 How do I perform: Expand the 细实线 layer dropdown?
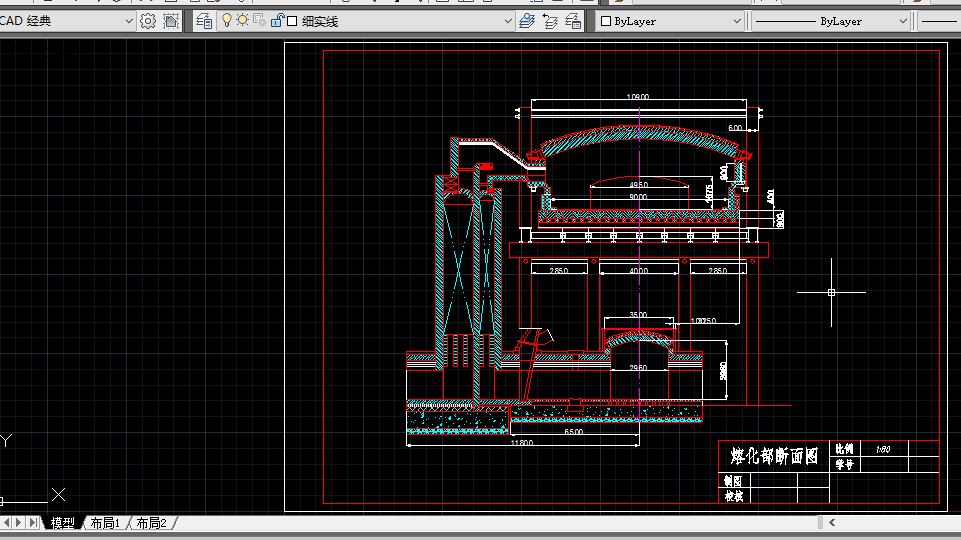[x=509, y=21]
